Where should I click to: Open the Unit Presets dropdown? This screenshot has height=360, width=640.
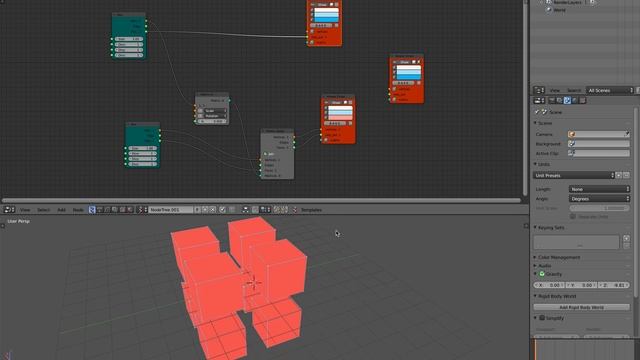573,175
